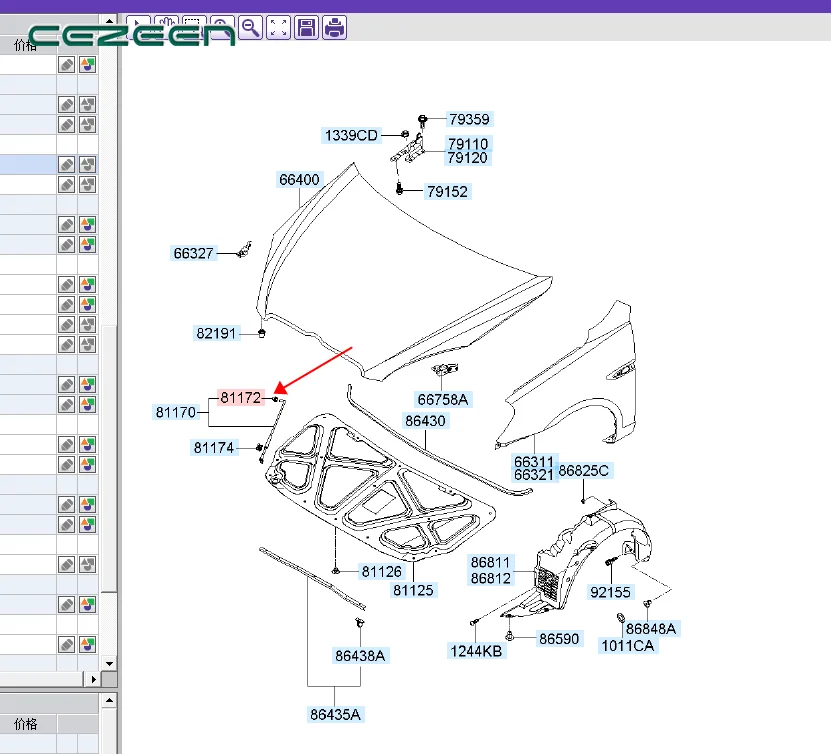The image size is (831, 754).
Task: Click the 价格 column header in lower panel
Action: point(27,723)
